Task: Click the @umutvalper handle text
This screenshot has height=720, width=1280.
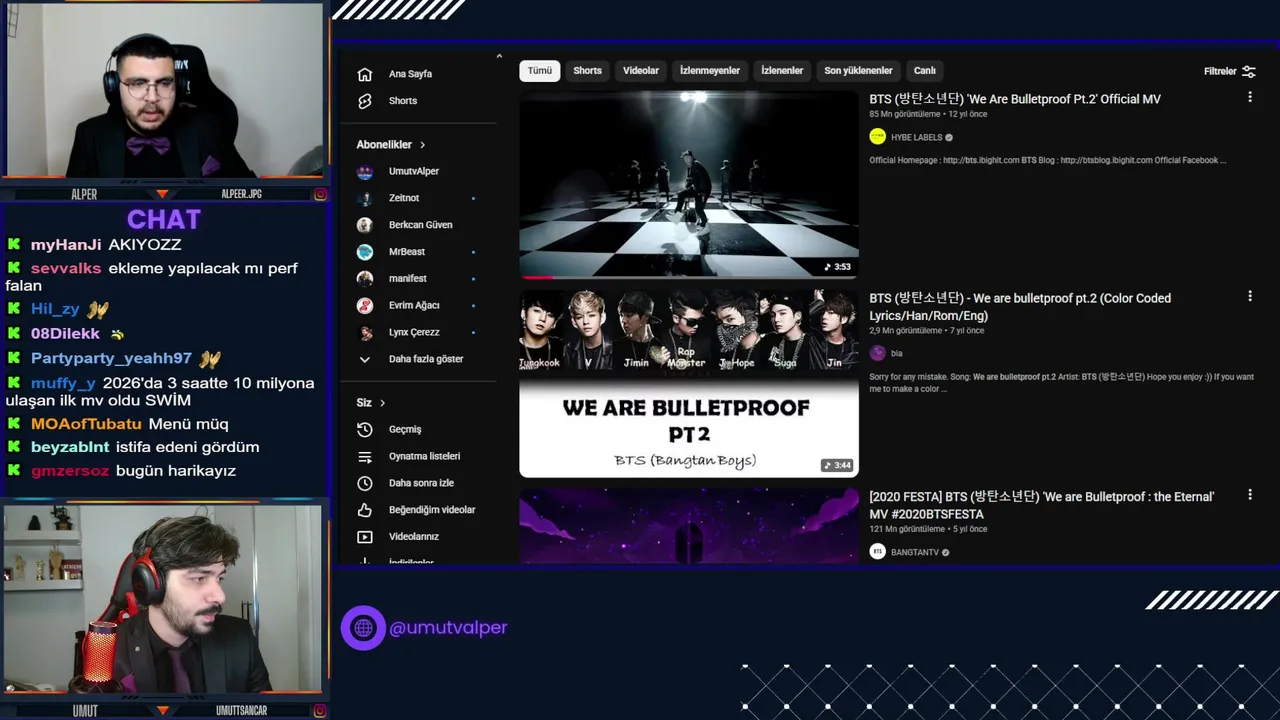Action: pos(448,628)
